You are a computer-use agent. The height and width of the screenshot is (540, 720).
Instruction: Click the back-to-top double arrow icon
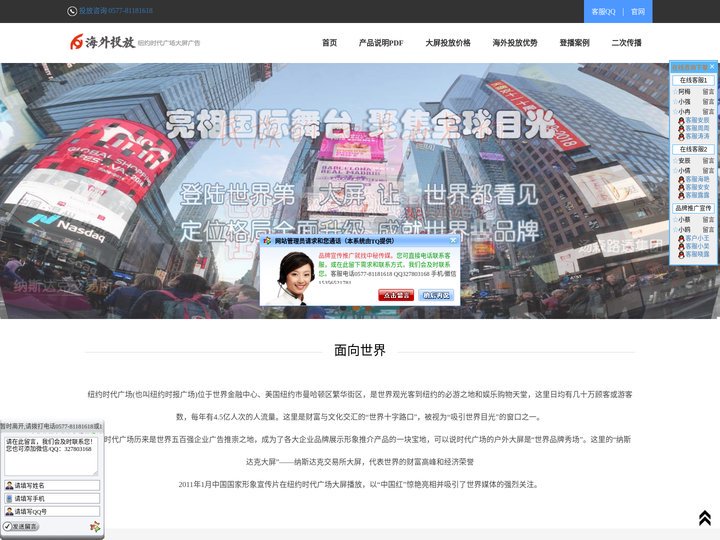coord(705,518)
